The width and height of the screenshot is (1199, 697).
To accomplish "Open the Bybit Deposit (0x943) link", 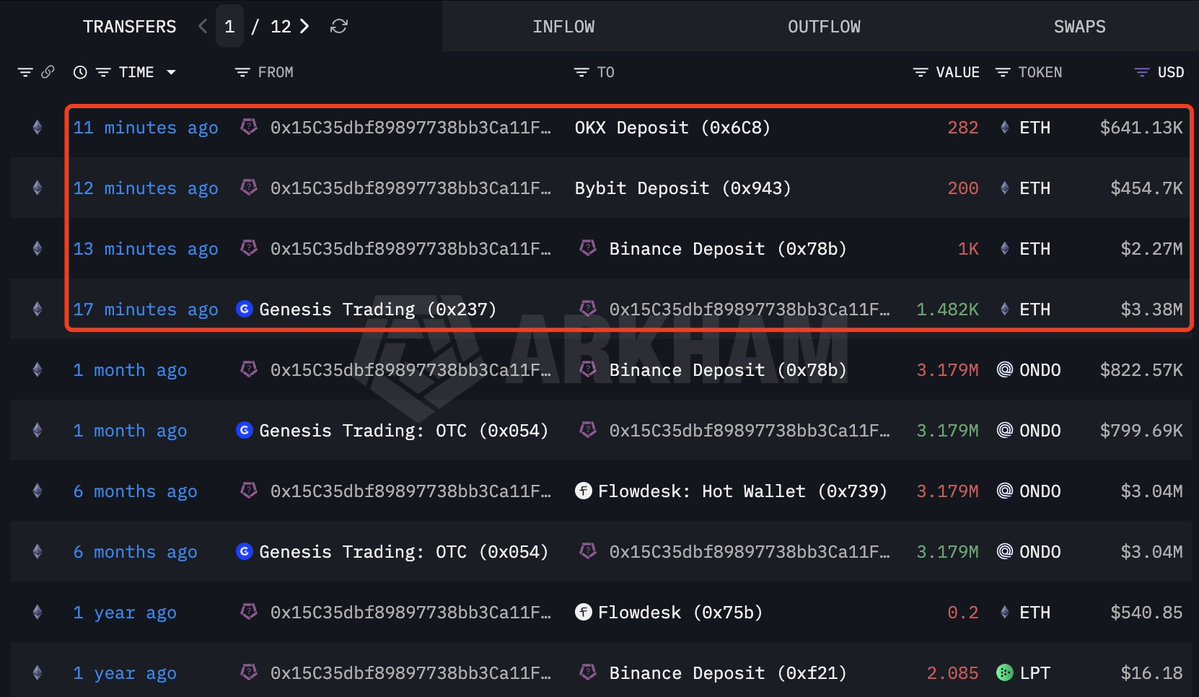I will 683,188.
